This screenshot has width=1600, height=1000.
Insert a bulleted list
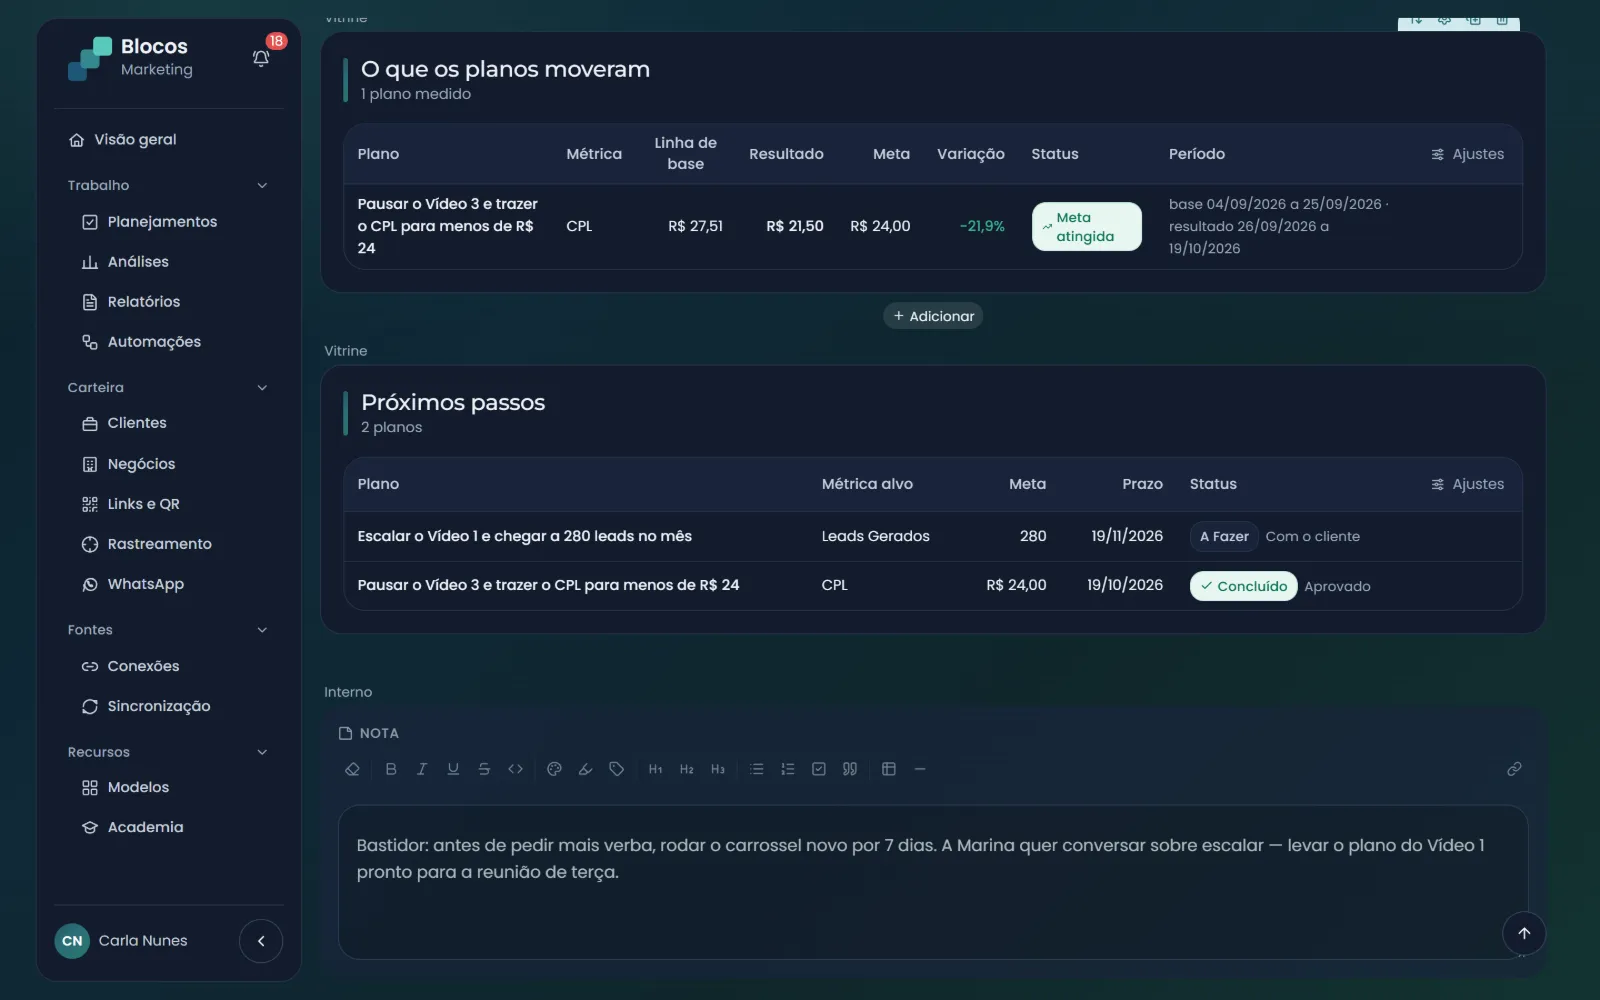pyautogui.click(x=756, y=769)
